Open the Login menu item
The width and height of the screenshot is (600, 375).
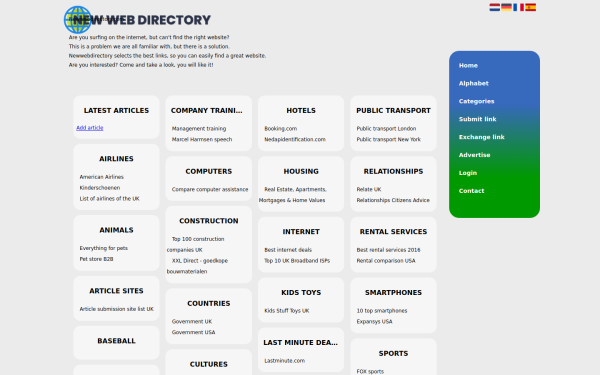click(468, 173)
